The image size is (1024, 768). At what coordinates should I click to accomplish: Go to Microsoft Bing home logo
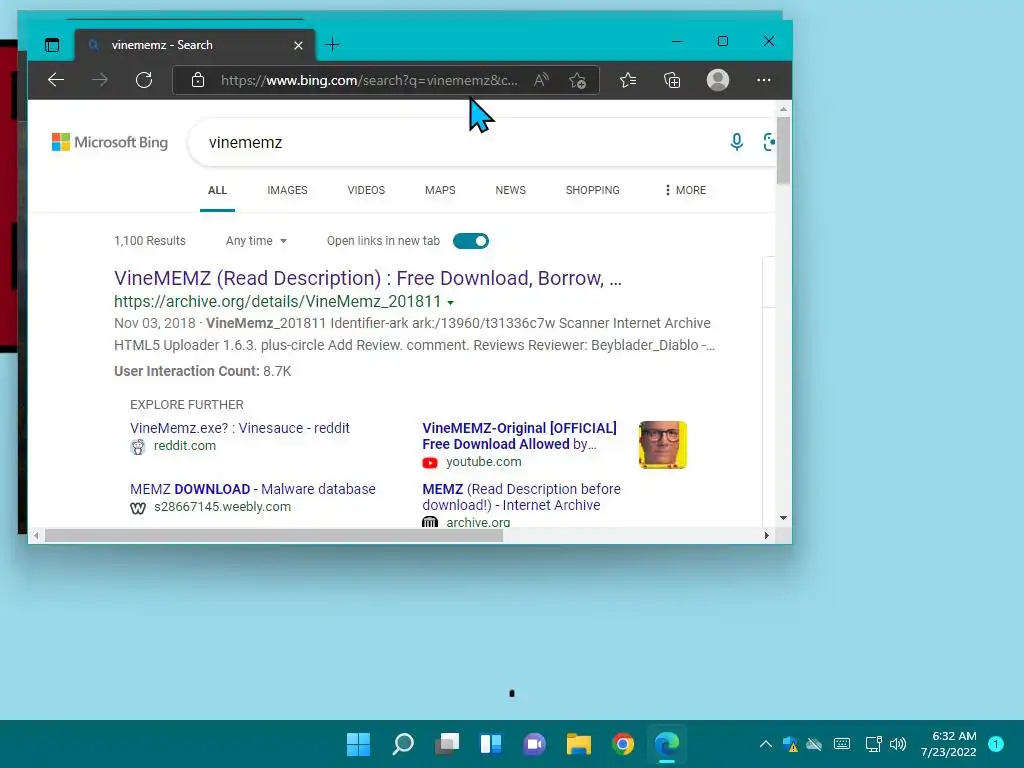pyautogui.click(x=110, y=142)
